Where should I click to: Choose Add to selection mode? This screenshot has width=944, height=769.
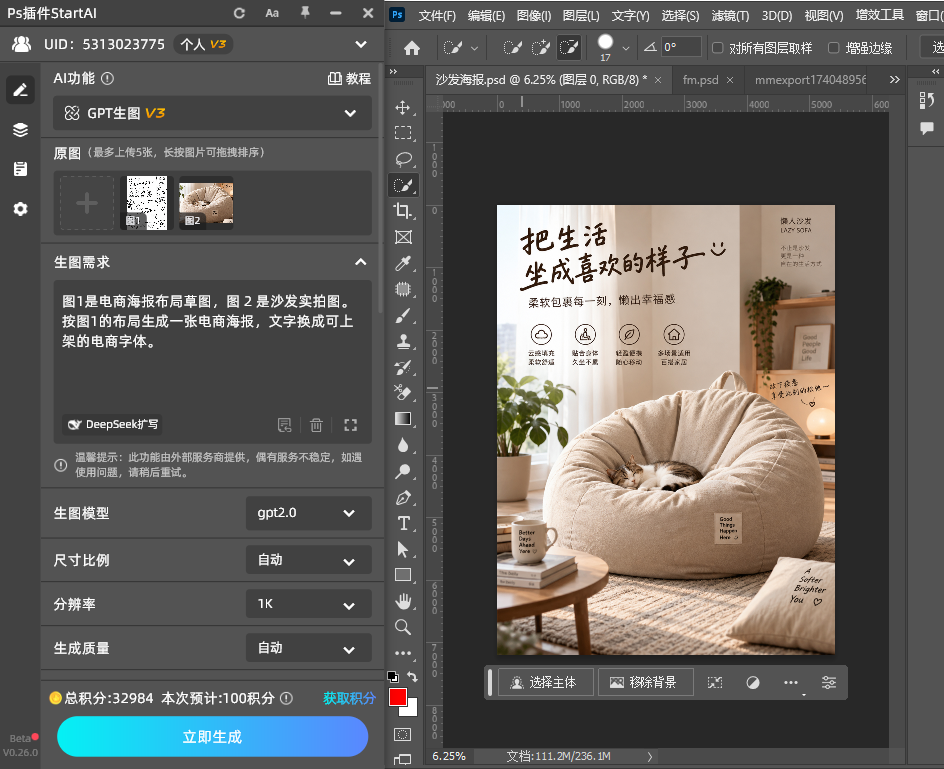pyautogui.click(x=541, y=48)
